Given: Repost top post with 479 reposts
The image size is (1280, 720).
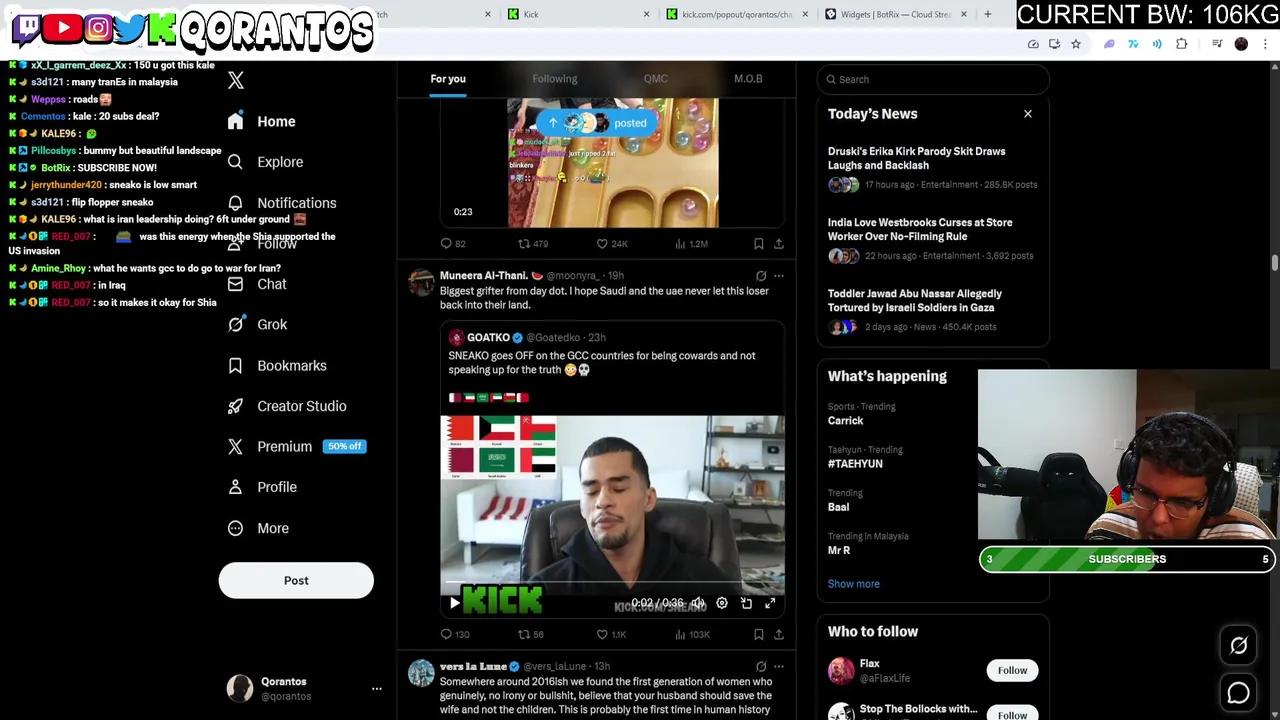Looking at the screenshot, I should 533,243.
